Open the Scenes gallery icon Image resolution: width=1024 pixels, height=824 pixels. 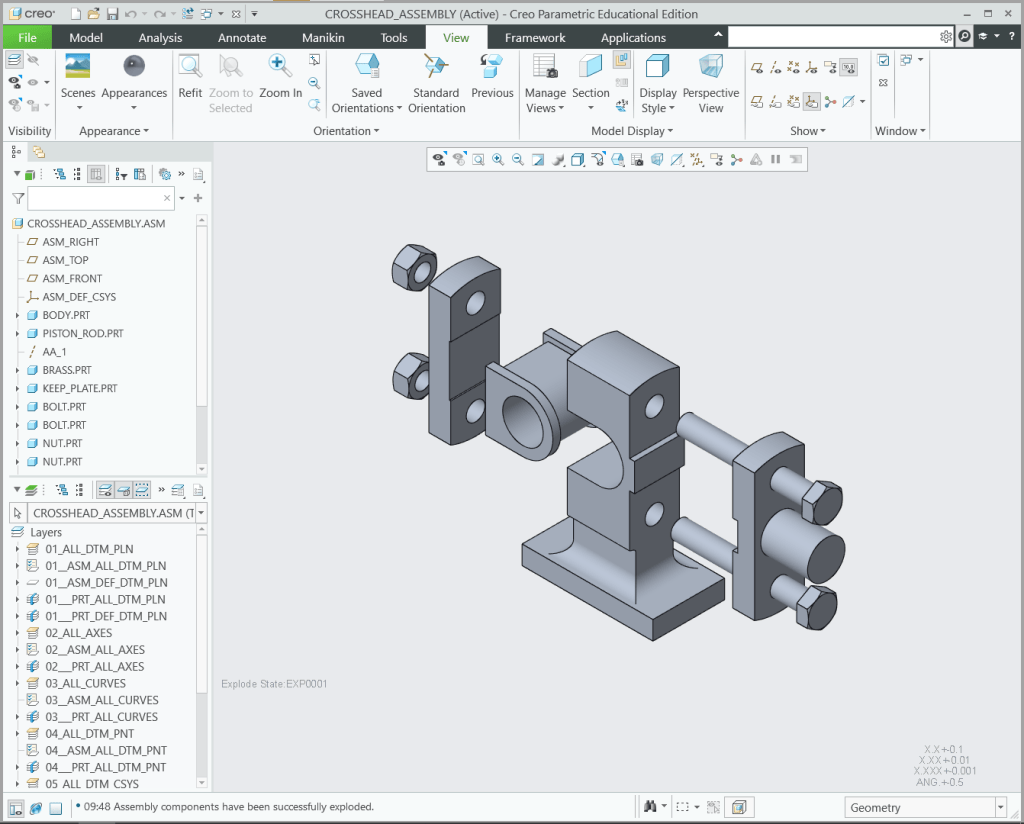coord(78,67)
